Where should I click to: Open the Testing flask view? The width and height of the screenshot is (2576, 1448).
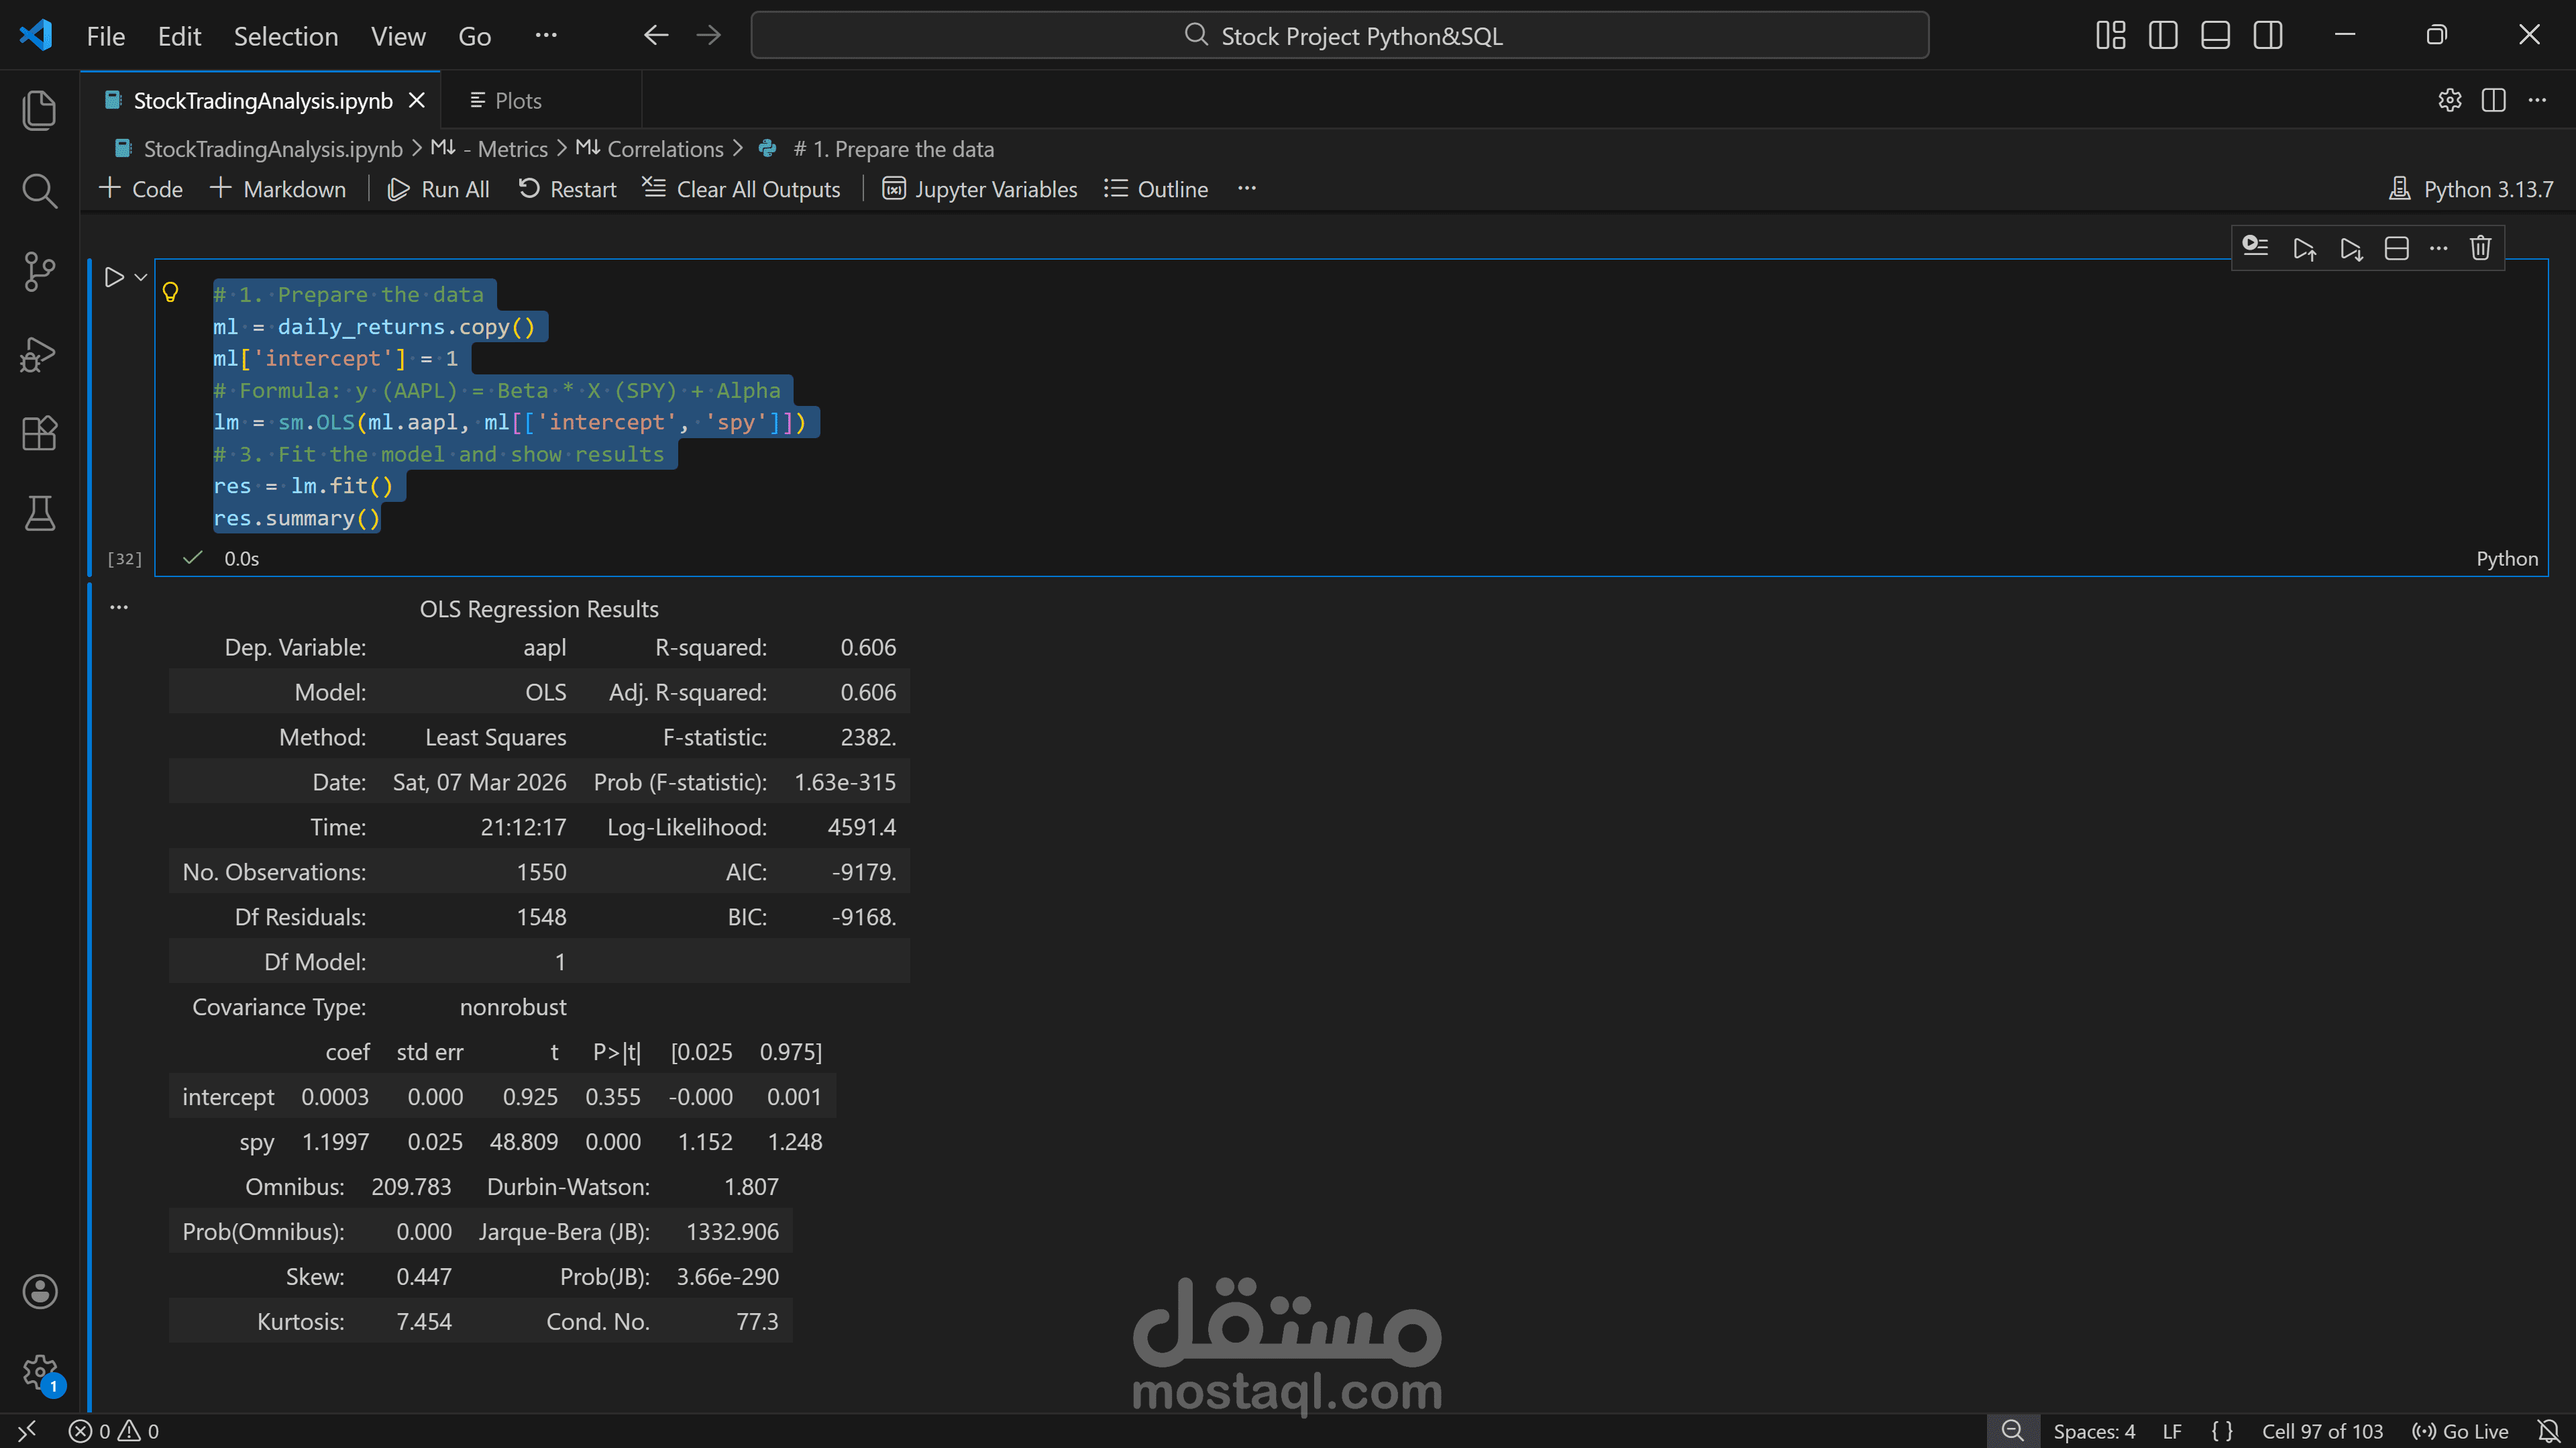pos(39,513)
